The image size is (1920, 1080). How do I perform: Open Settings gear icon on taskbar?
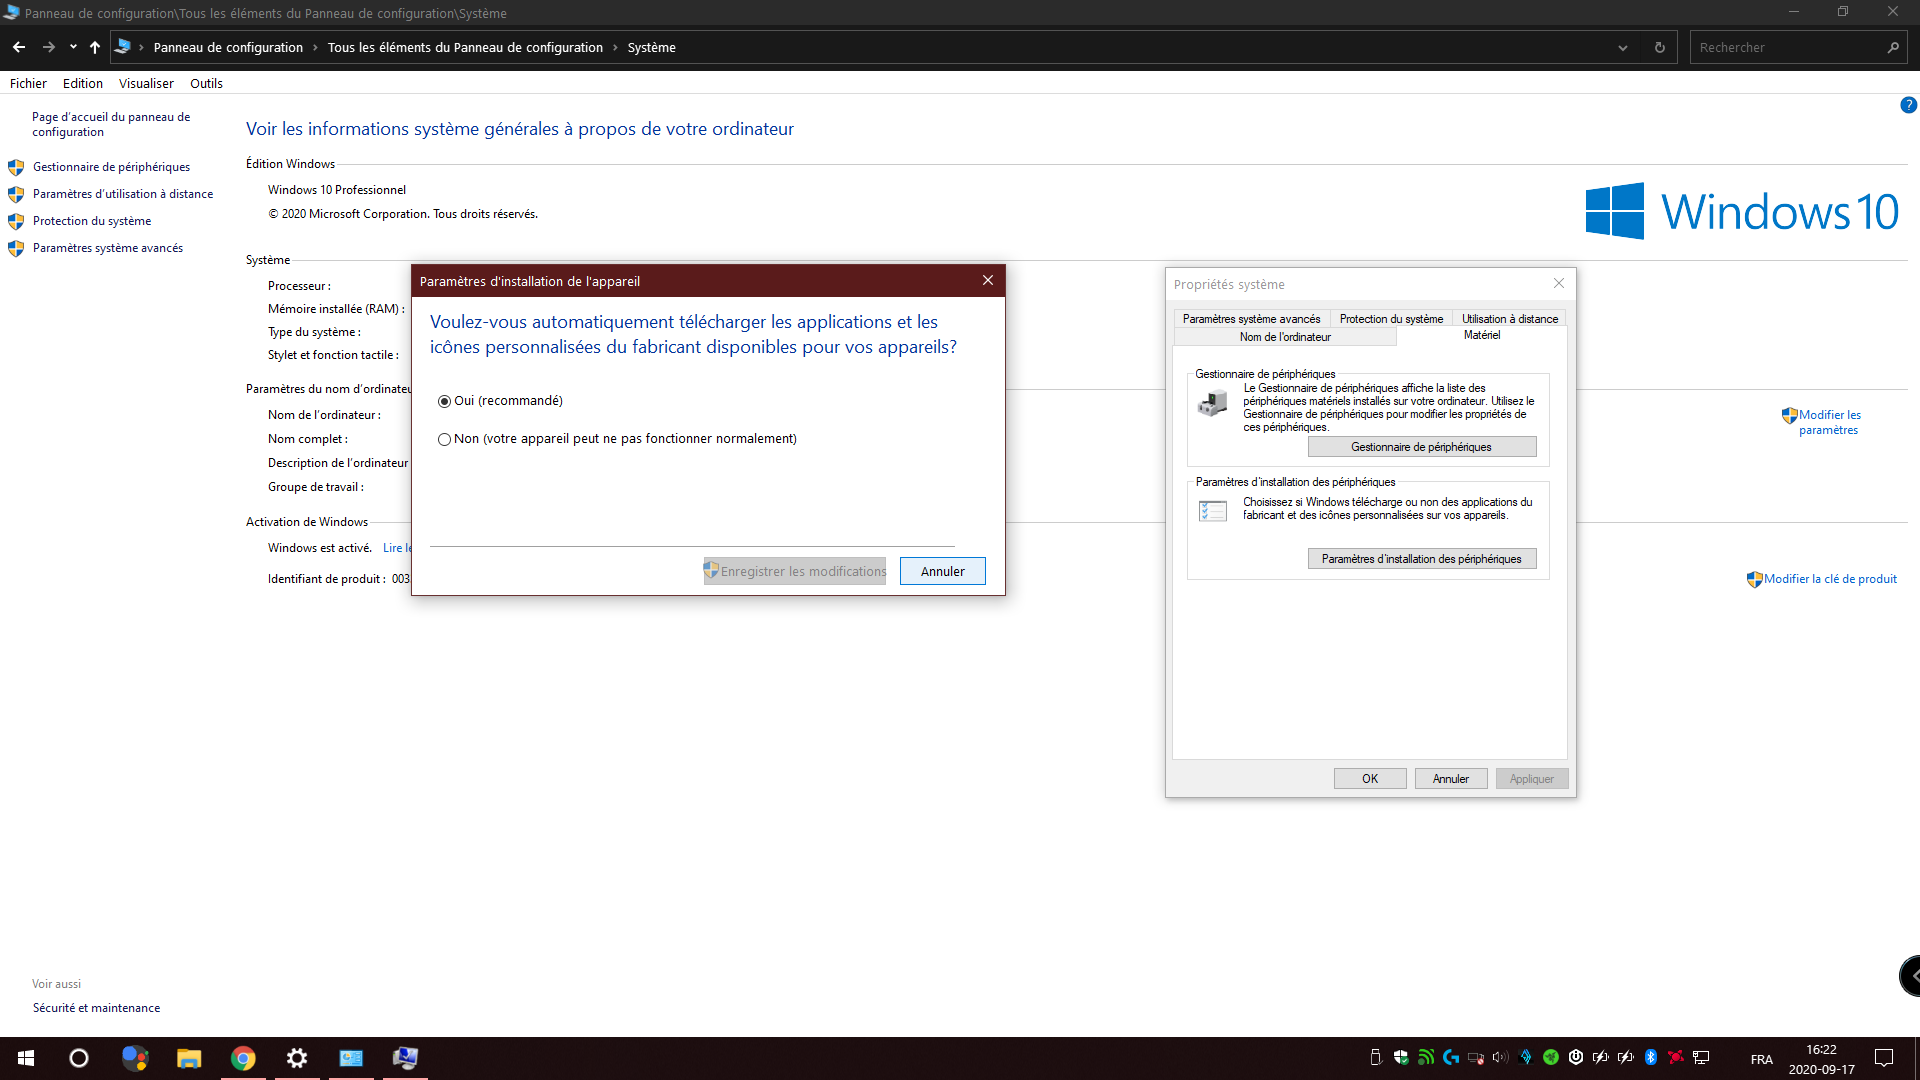coord(297,1058)
